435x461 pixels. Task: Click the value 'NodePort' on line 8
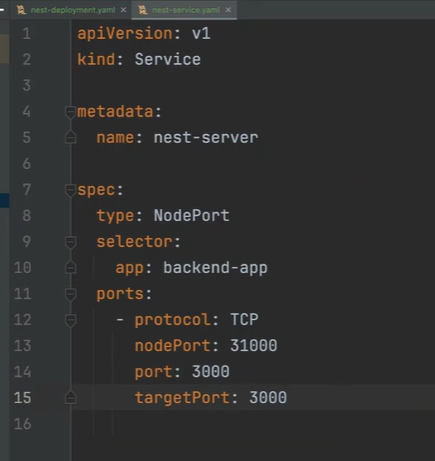coord(191,216)
